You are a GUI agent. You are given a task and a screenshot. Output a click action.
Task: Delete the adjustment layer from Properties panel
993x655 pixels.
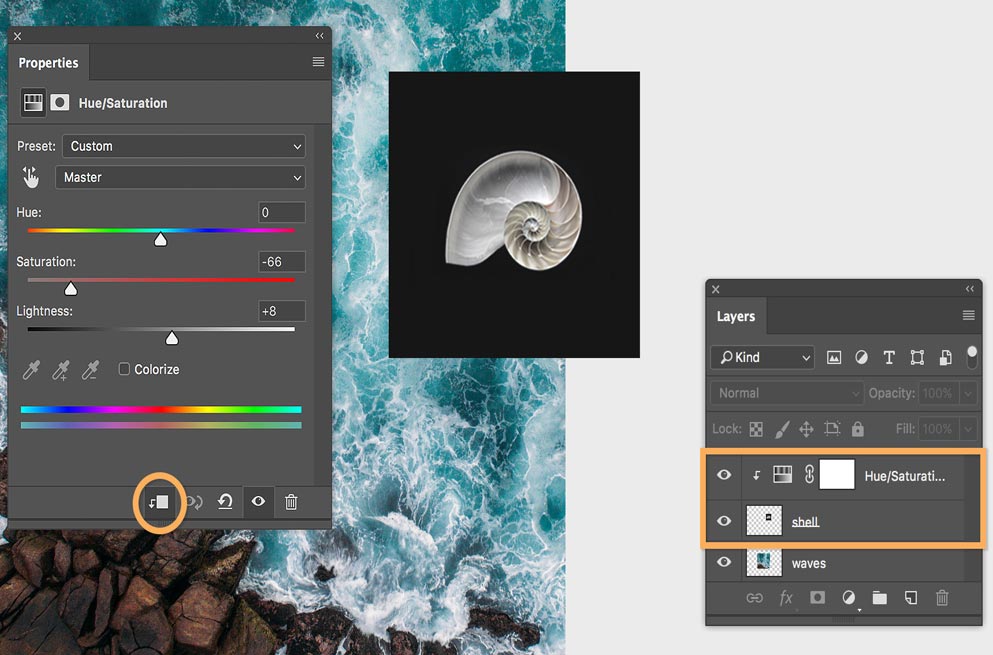(291, 502)
